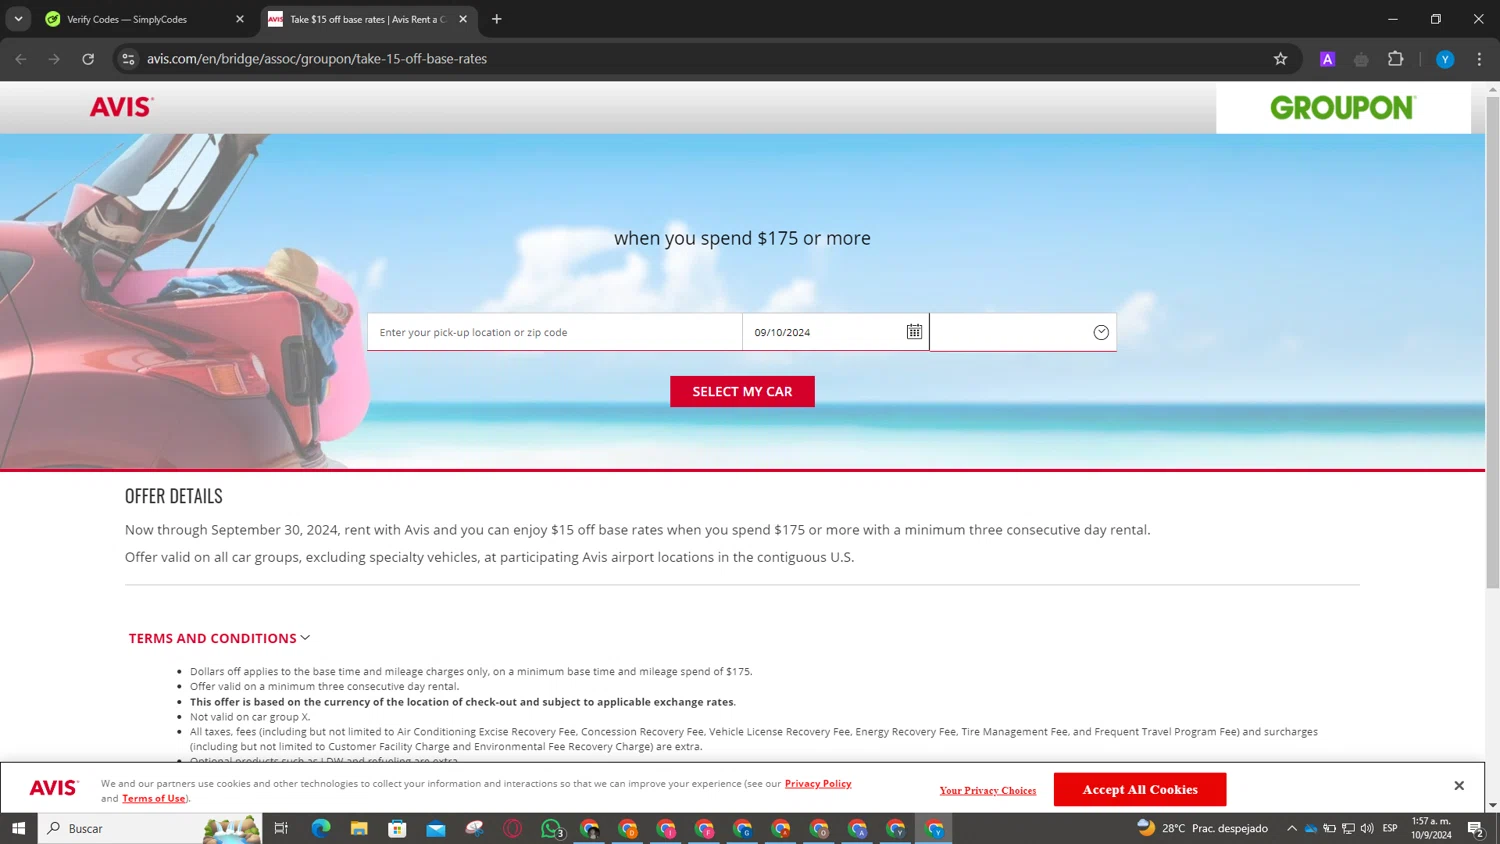Image resolution: width=1500 pixels, height=844 pixels.
Task: View site information icon in address bar
Action: (128, 59)
